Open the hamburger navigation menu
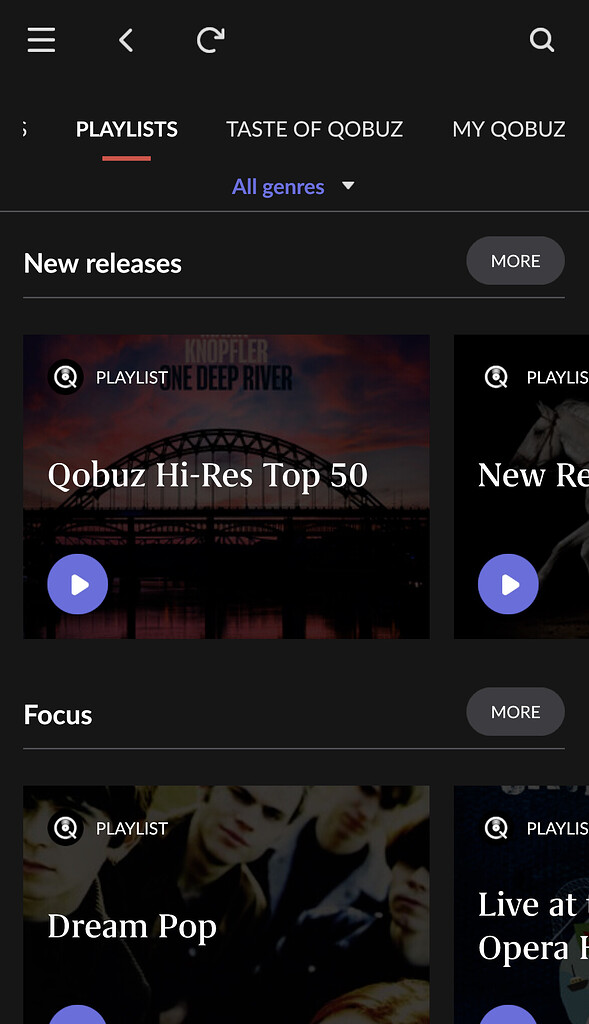This screenshot has height=1024, width=589. [x=41, y=40]
